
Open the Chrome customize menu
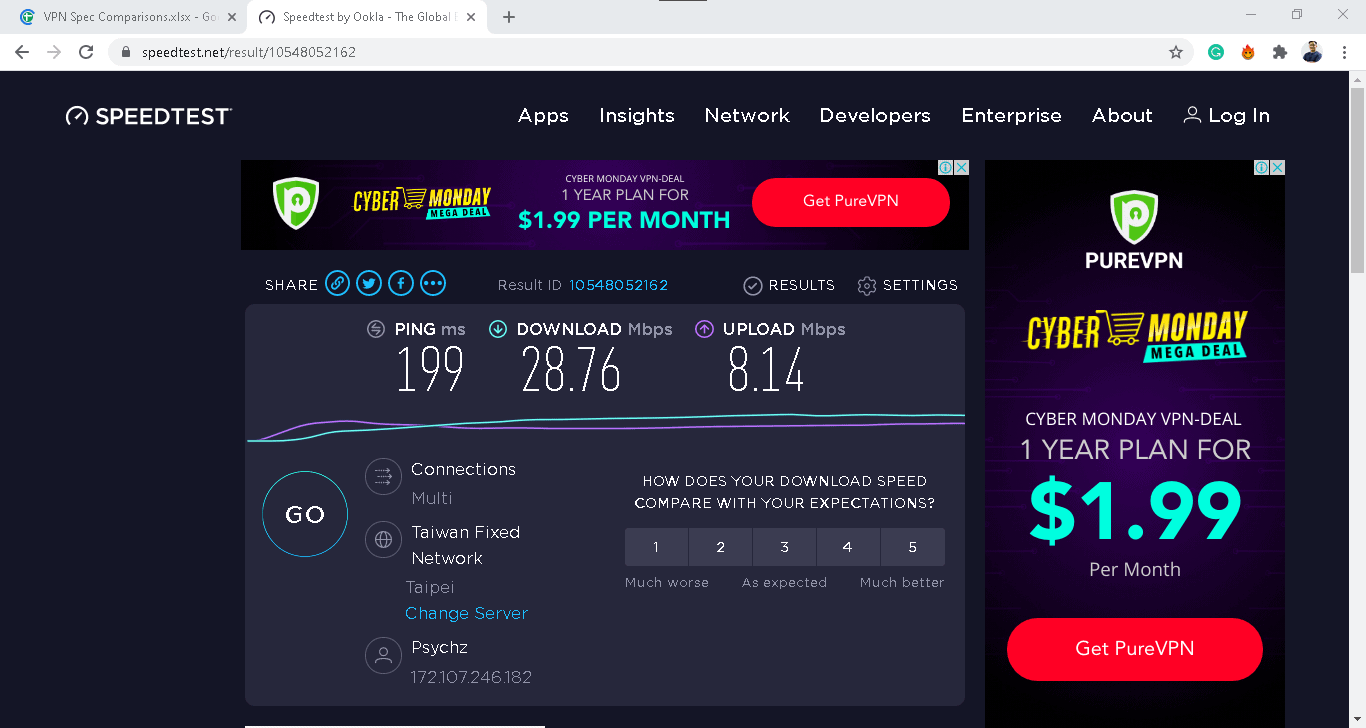click(1344, 51)
